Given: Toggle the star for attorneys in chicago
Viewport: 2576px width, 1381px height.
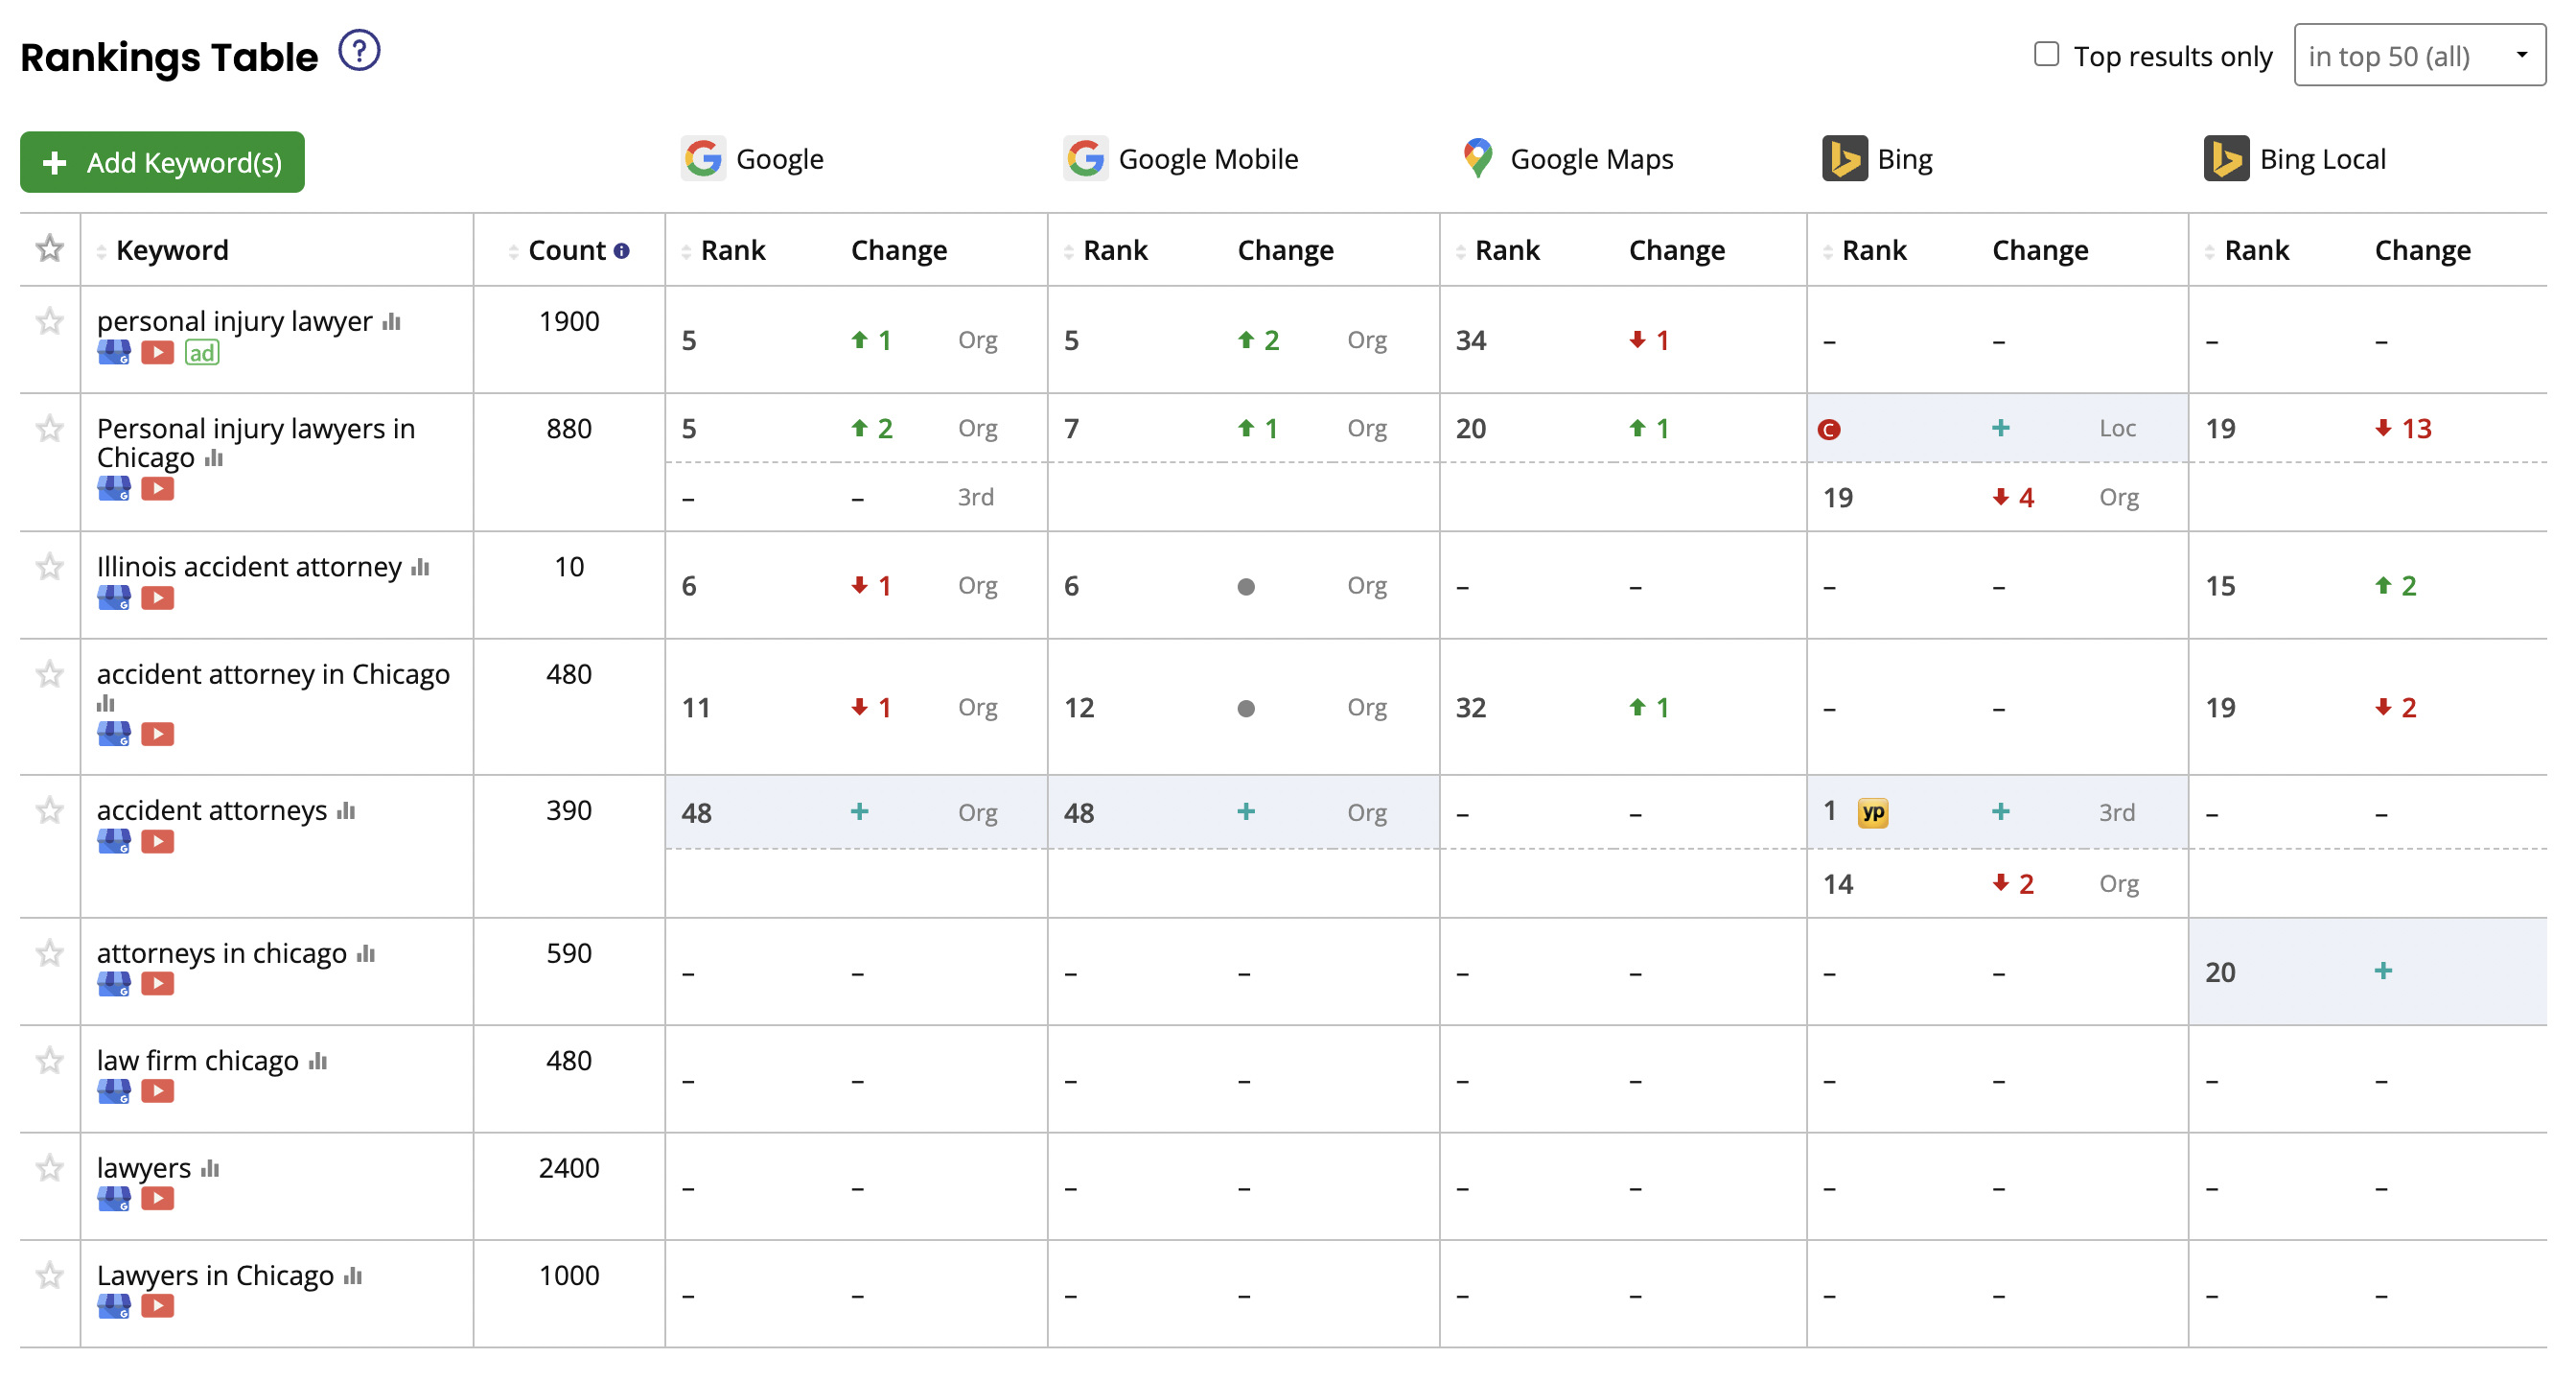Looking at the screenshot, I should (50, 953).
